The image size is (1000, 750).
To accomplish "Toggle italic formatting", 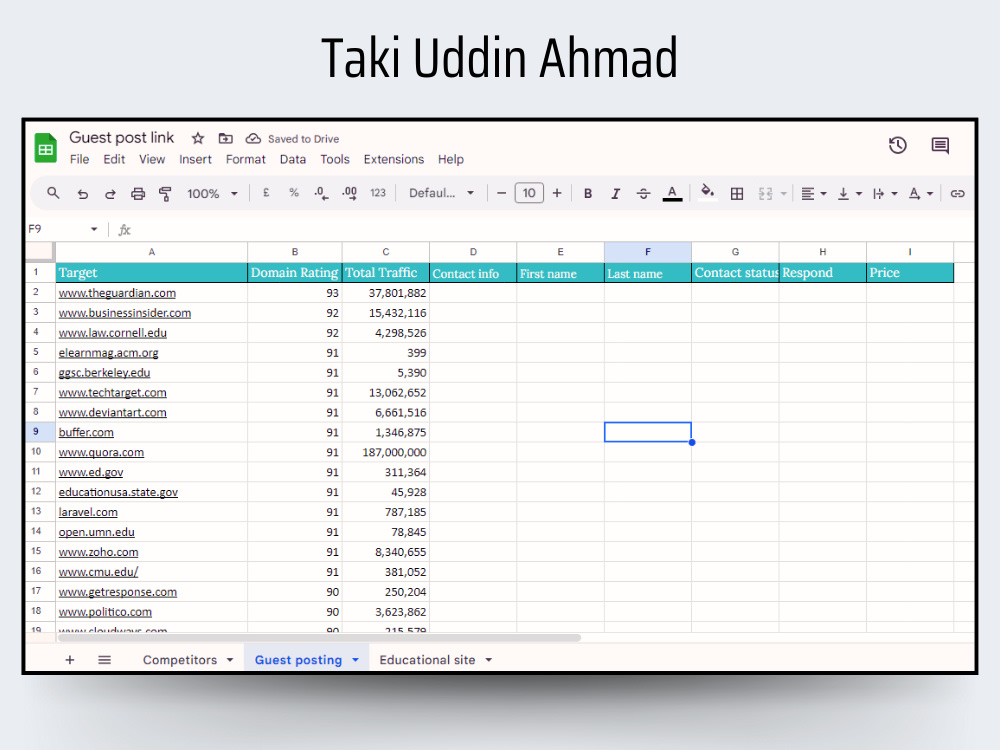I will point(615,193).
